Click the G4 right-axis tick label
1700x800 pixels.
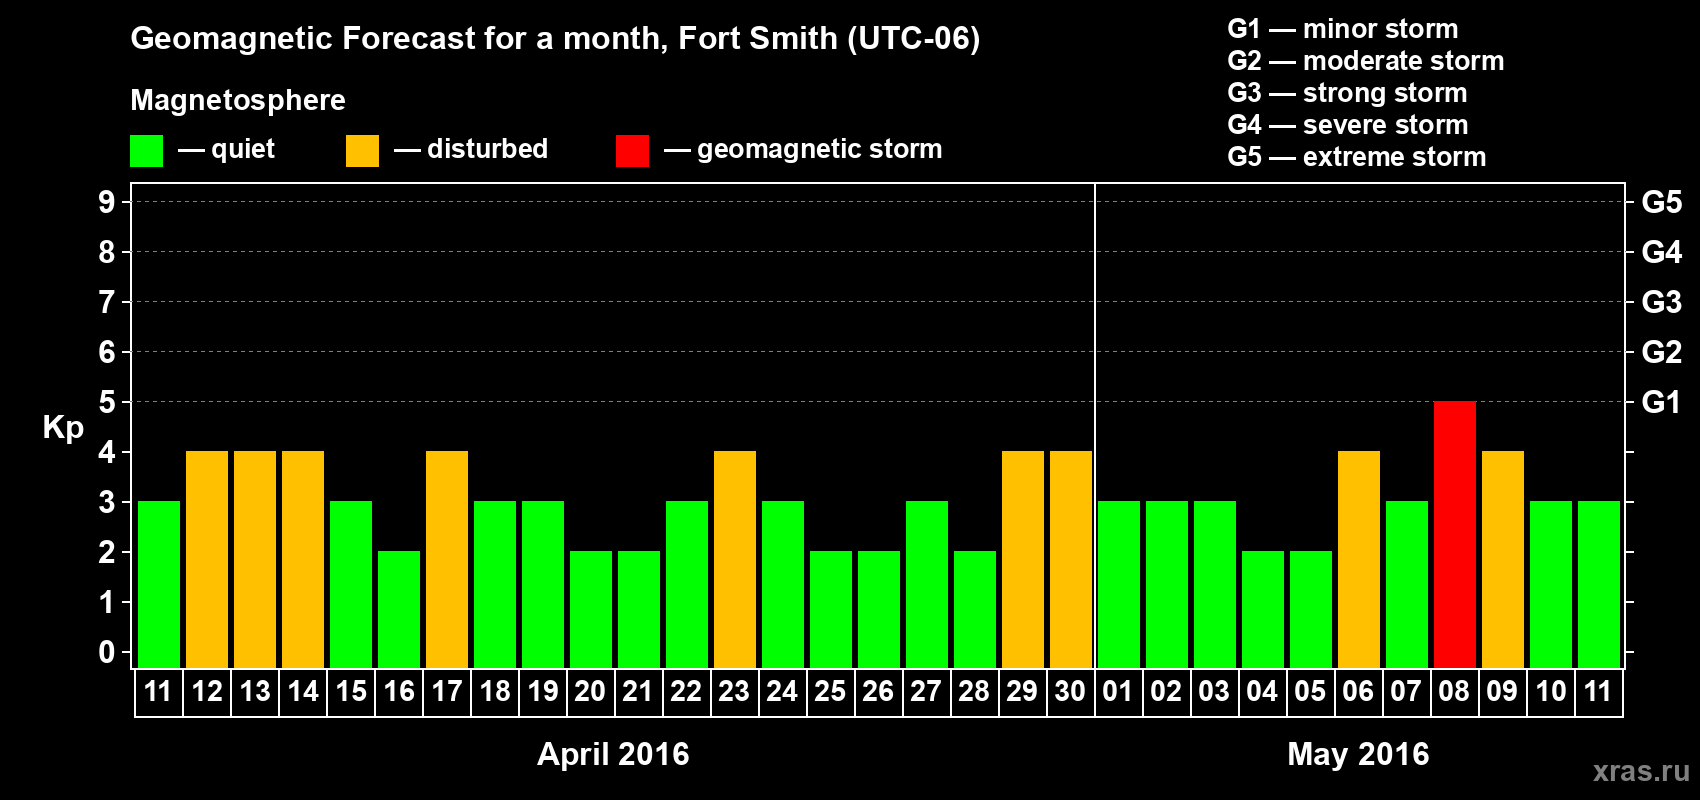point(1662,252)
